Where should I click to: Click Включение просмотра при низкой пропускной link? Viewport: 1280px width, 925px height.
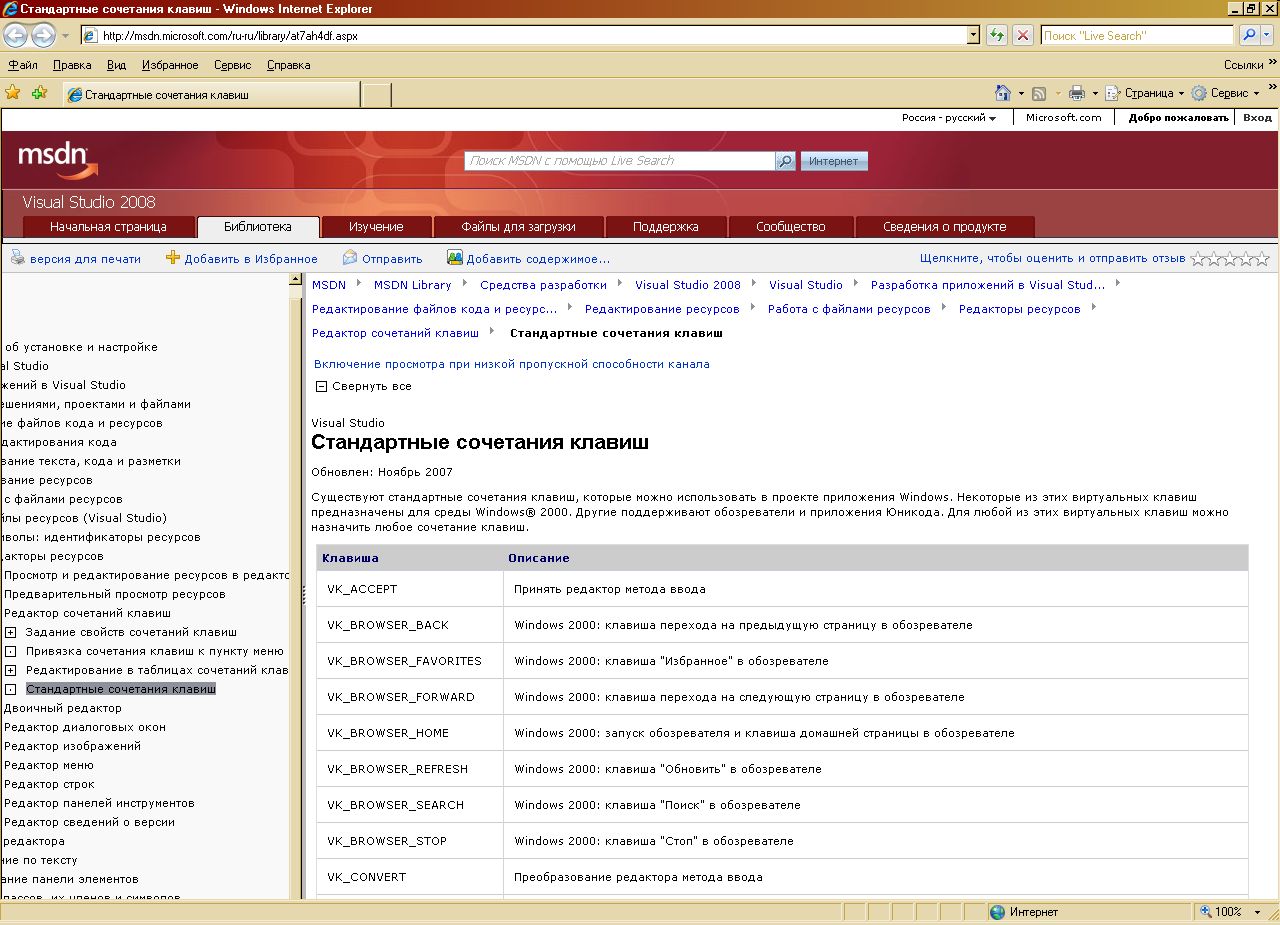point(511,364)
